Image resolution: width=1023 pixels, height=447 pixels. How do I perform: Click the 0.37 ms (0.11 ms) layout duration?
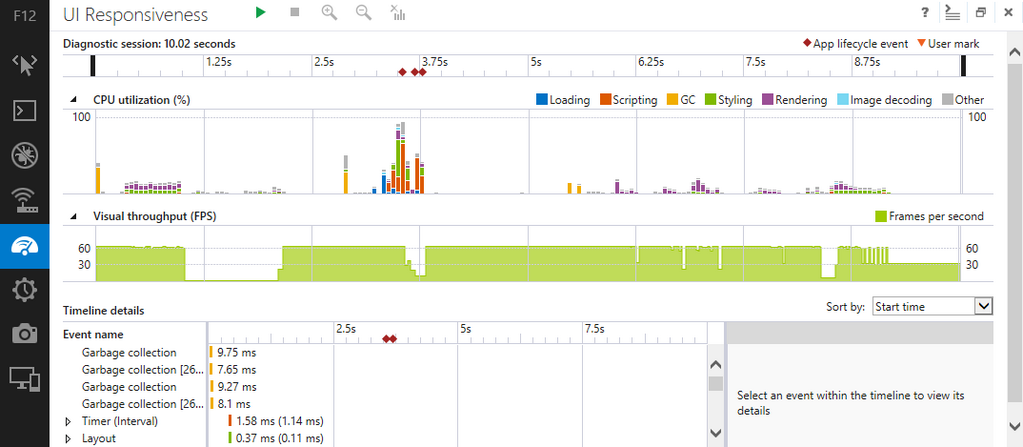pos(280,439)
